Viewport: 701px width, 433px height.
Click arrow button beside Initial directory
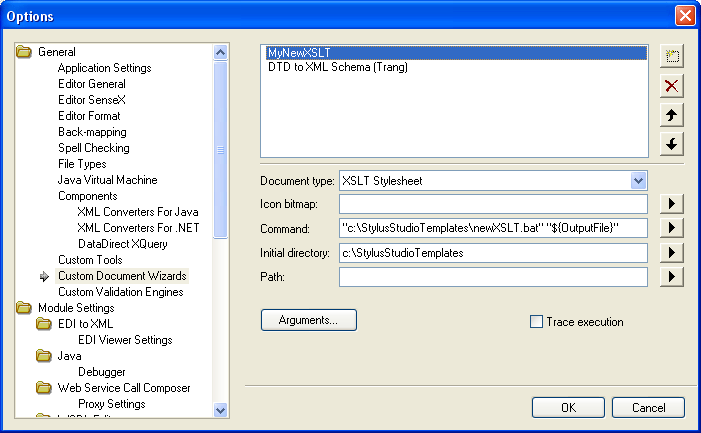[x=673, y=253]
